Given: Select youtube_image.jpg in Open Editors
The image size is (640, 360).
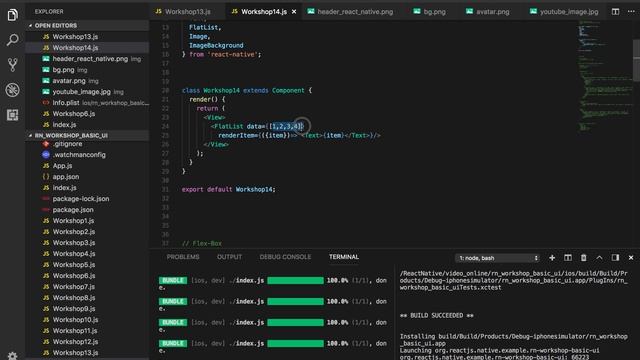Looking at the screenshot, I should click(87, 92).
